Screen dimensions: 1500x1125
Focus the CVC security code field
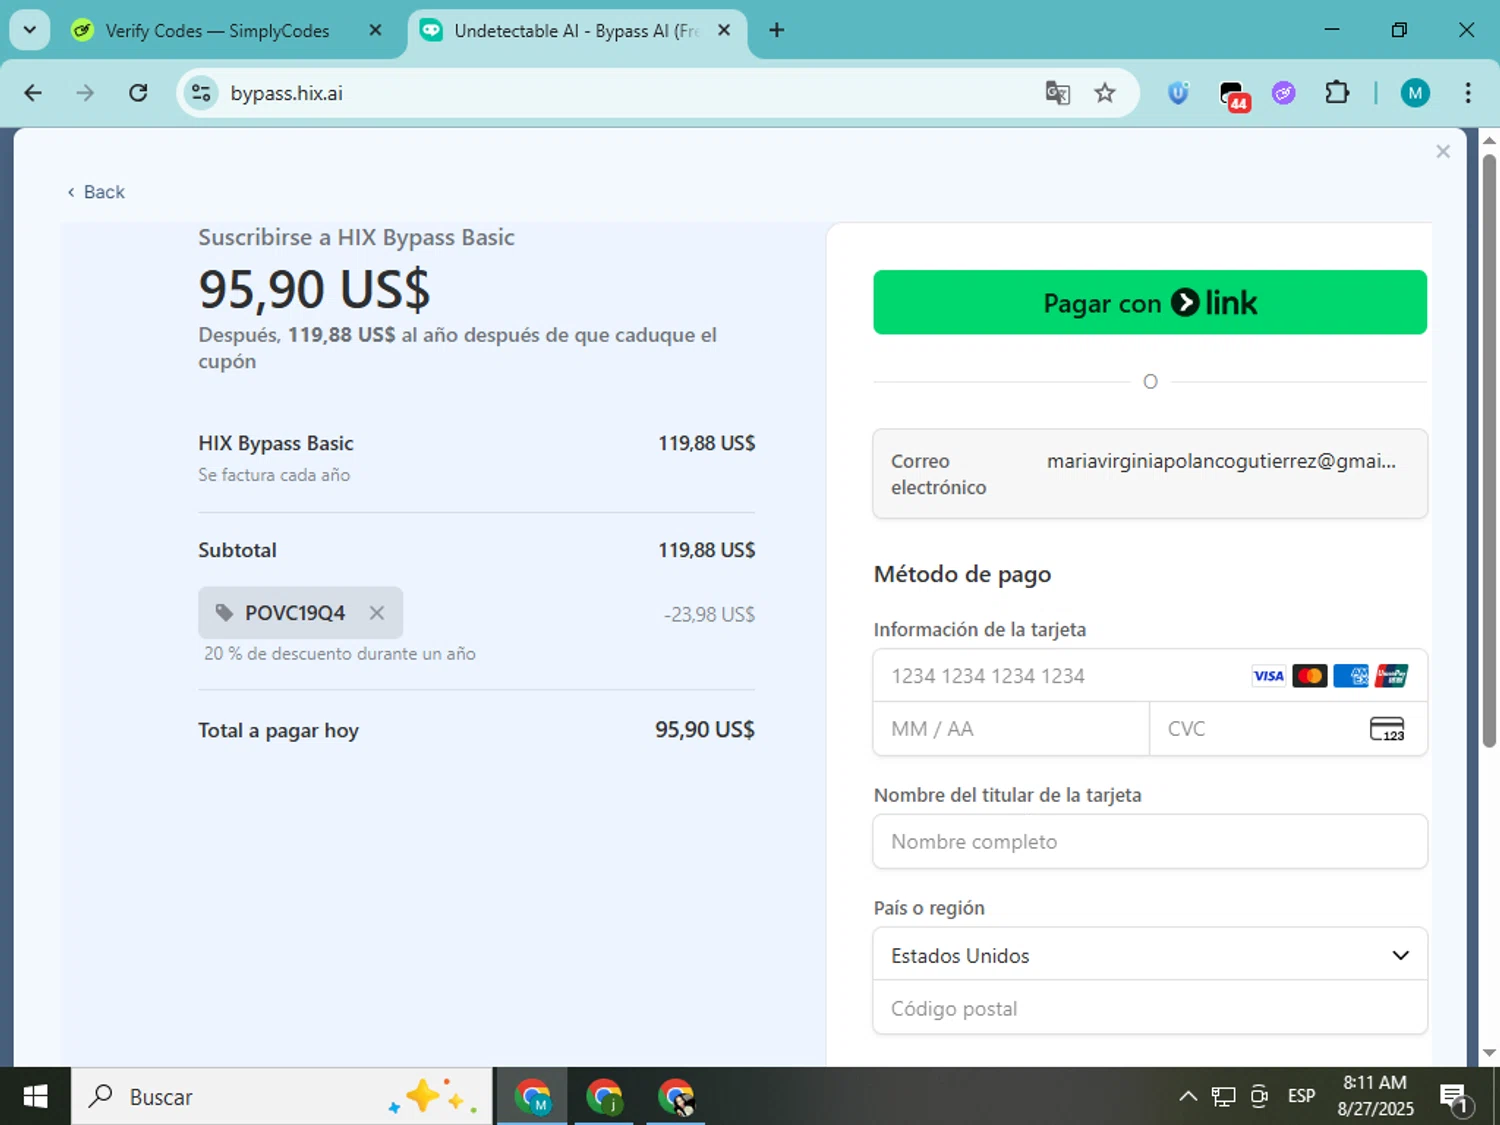tap(1288, 729)
